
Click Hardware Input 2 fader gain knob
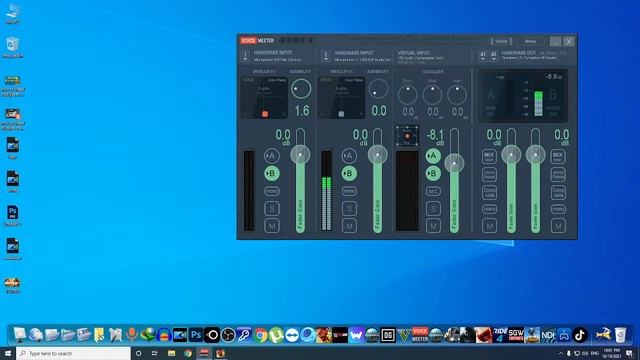coord(378,155)
